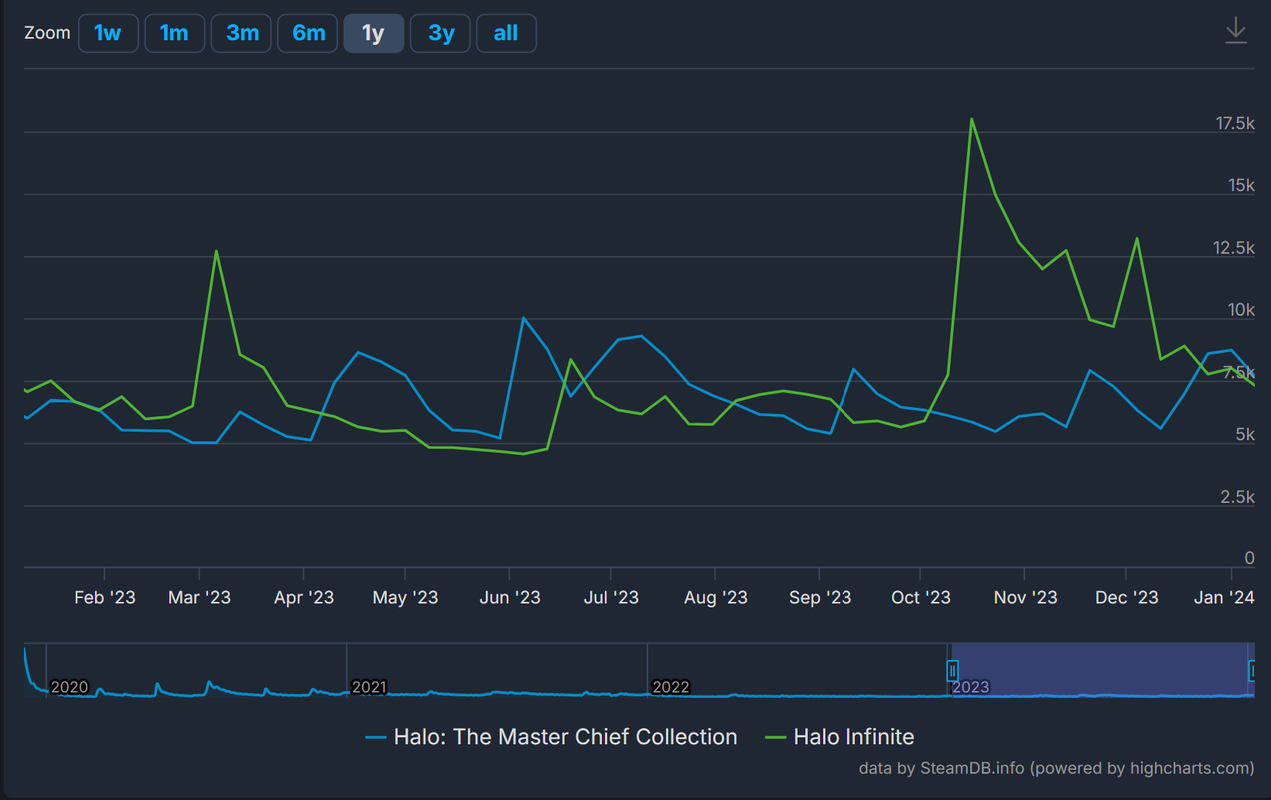Toggle Halo: The Master Chief Collection series
This screenshot has width=1271, height=800.
(x=552, y=737)
